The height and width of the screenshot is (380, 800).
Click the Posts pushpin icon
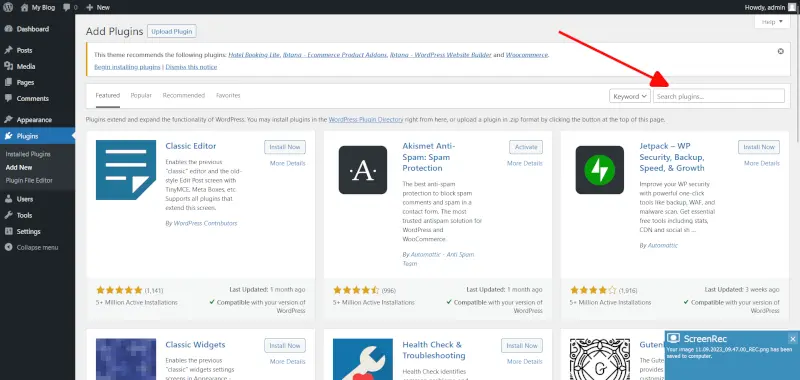coord(8,50)
